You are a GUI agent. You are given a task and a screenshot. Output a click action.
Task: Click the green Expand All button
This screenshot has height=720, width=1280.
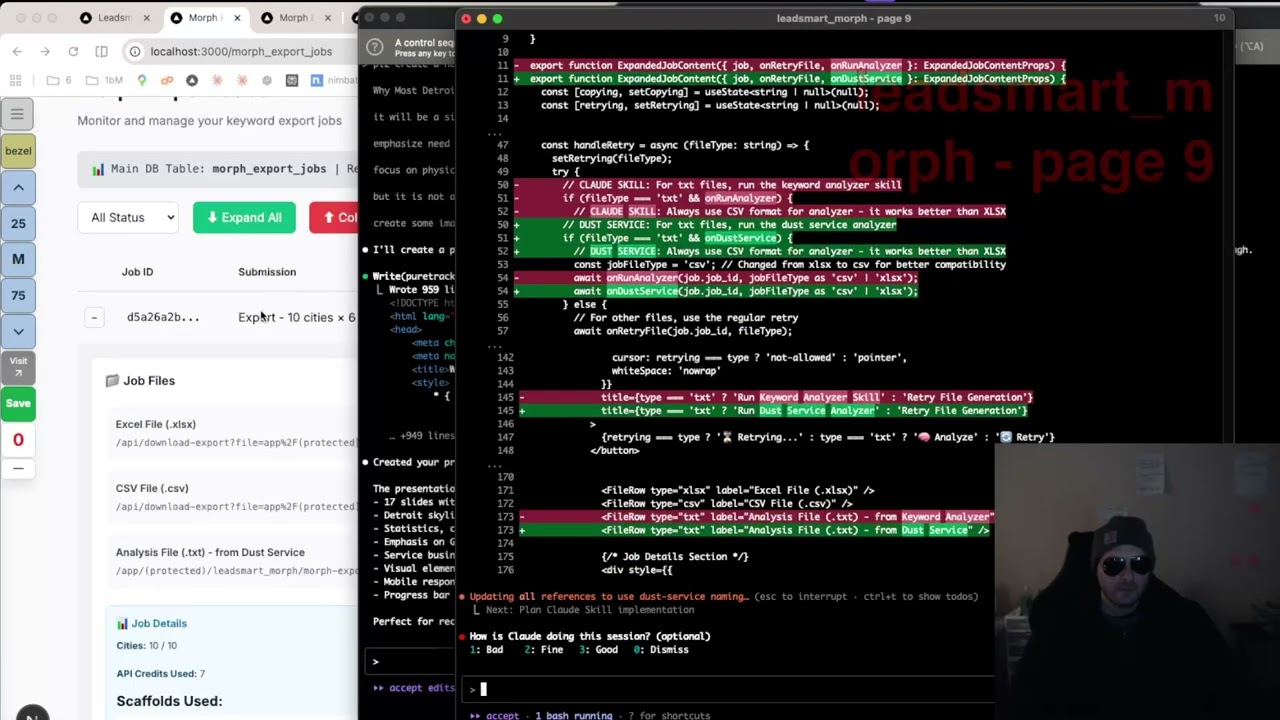click(x=244, y=217)
